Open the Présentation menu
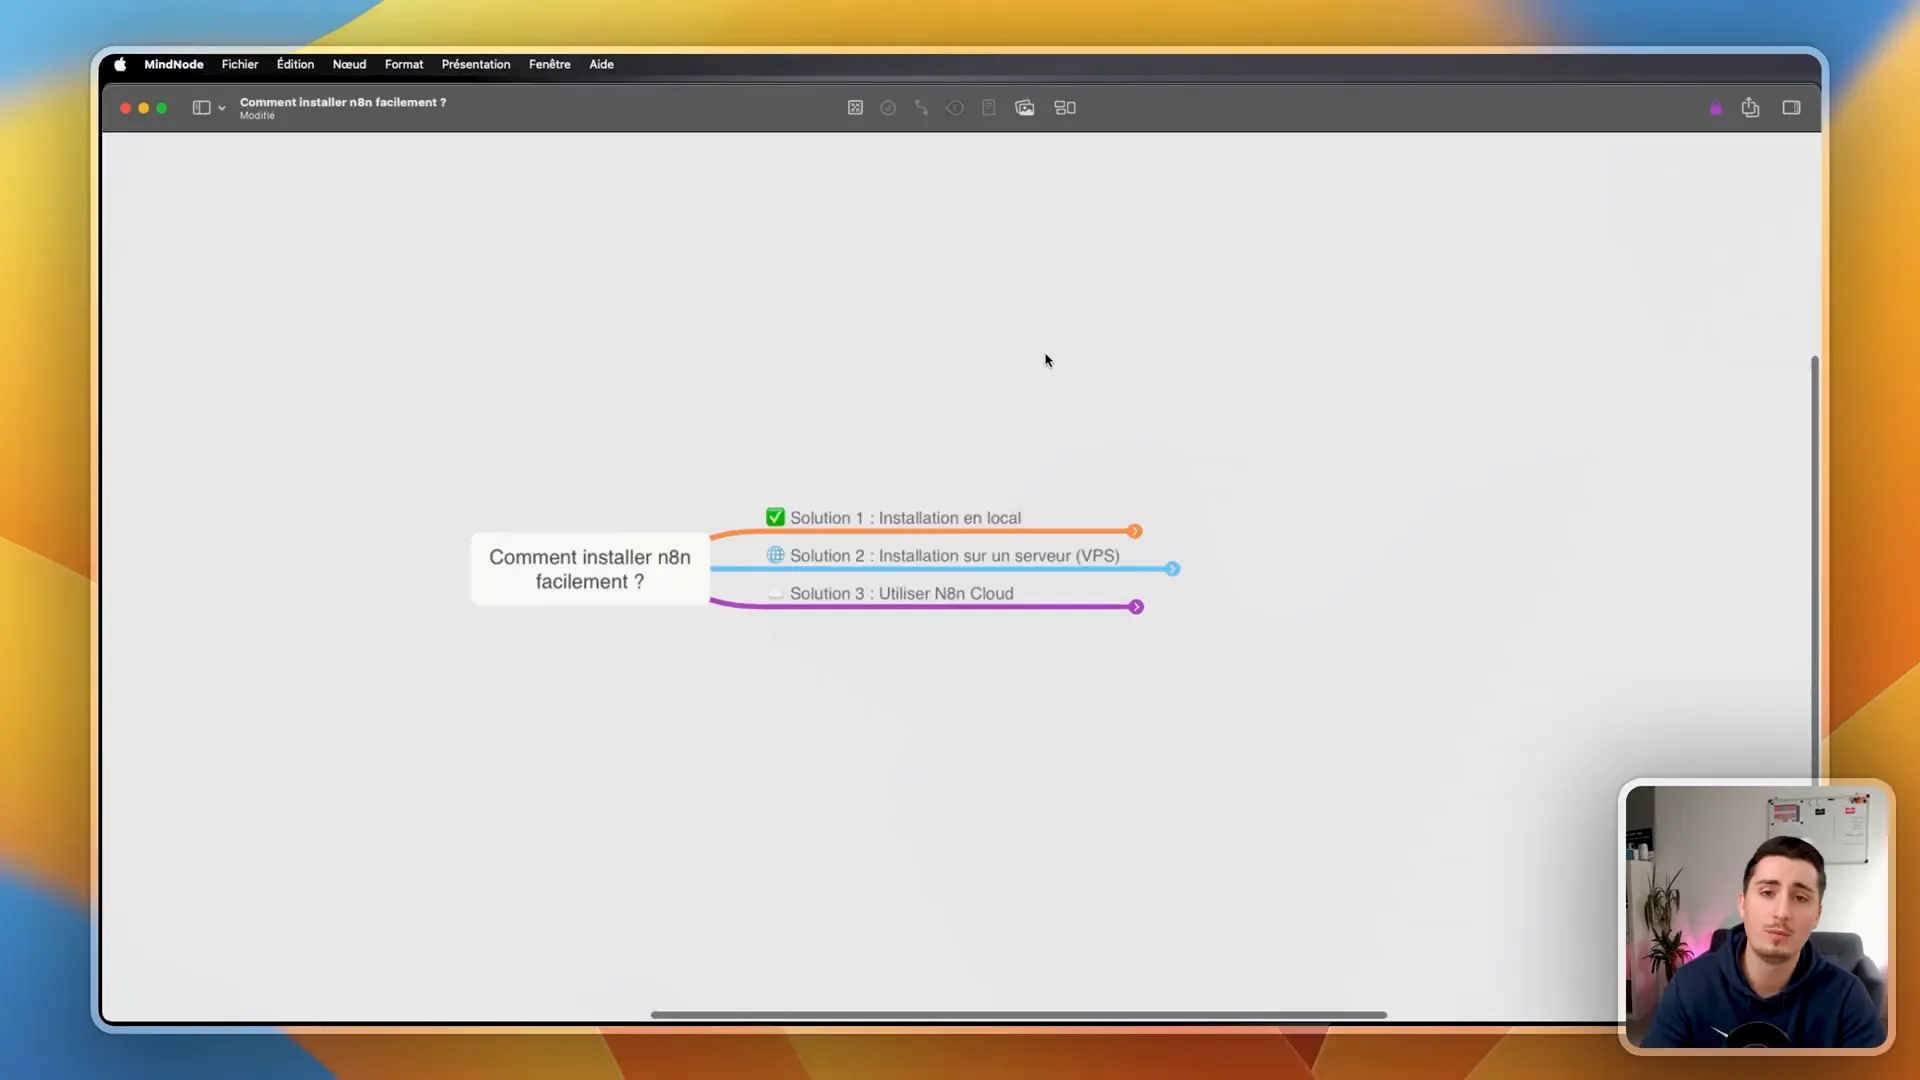The width and height of the screenshot is (1920, 1080). click(476, 64)
